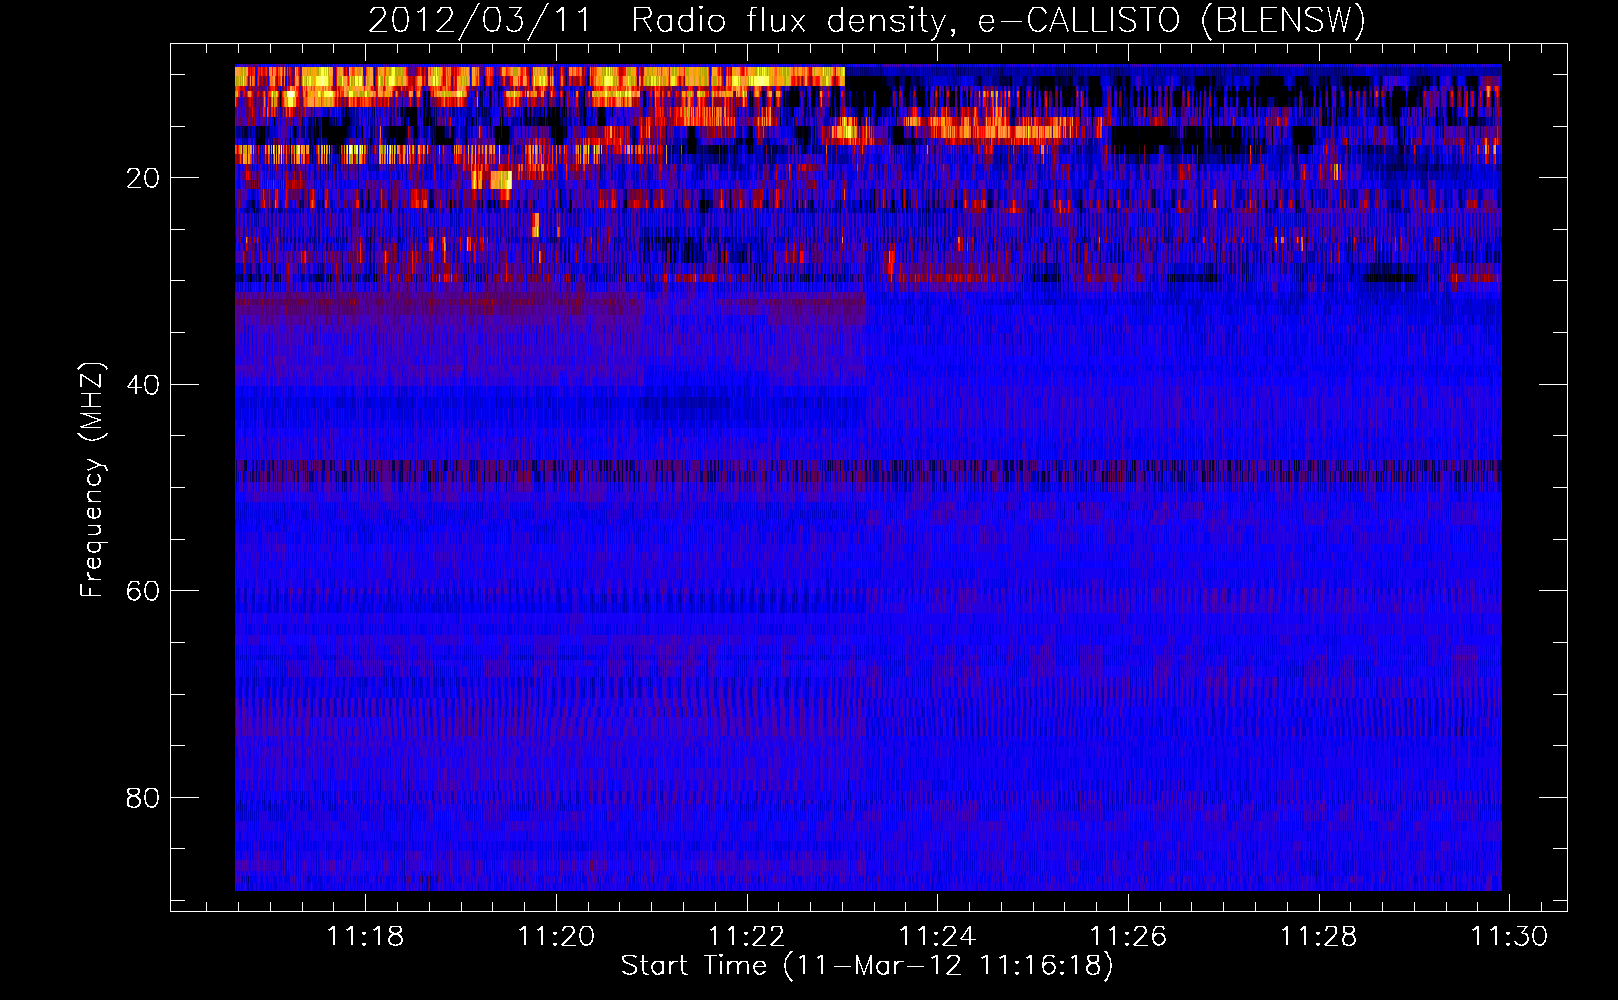1618x1000 pixels.
Task: Click the '60' frequency tick label
Action: pyautogui.click(x=144, y=591)
